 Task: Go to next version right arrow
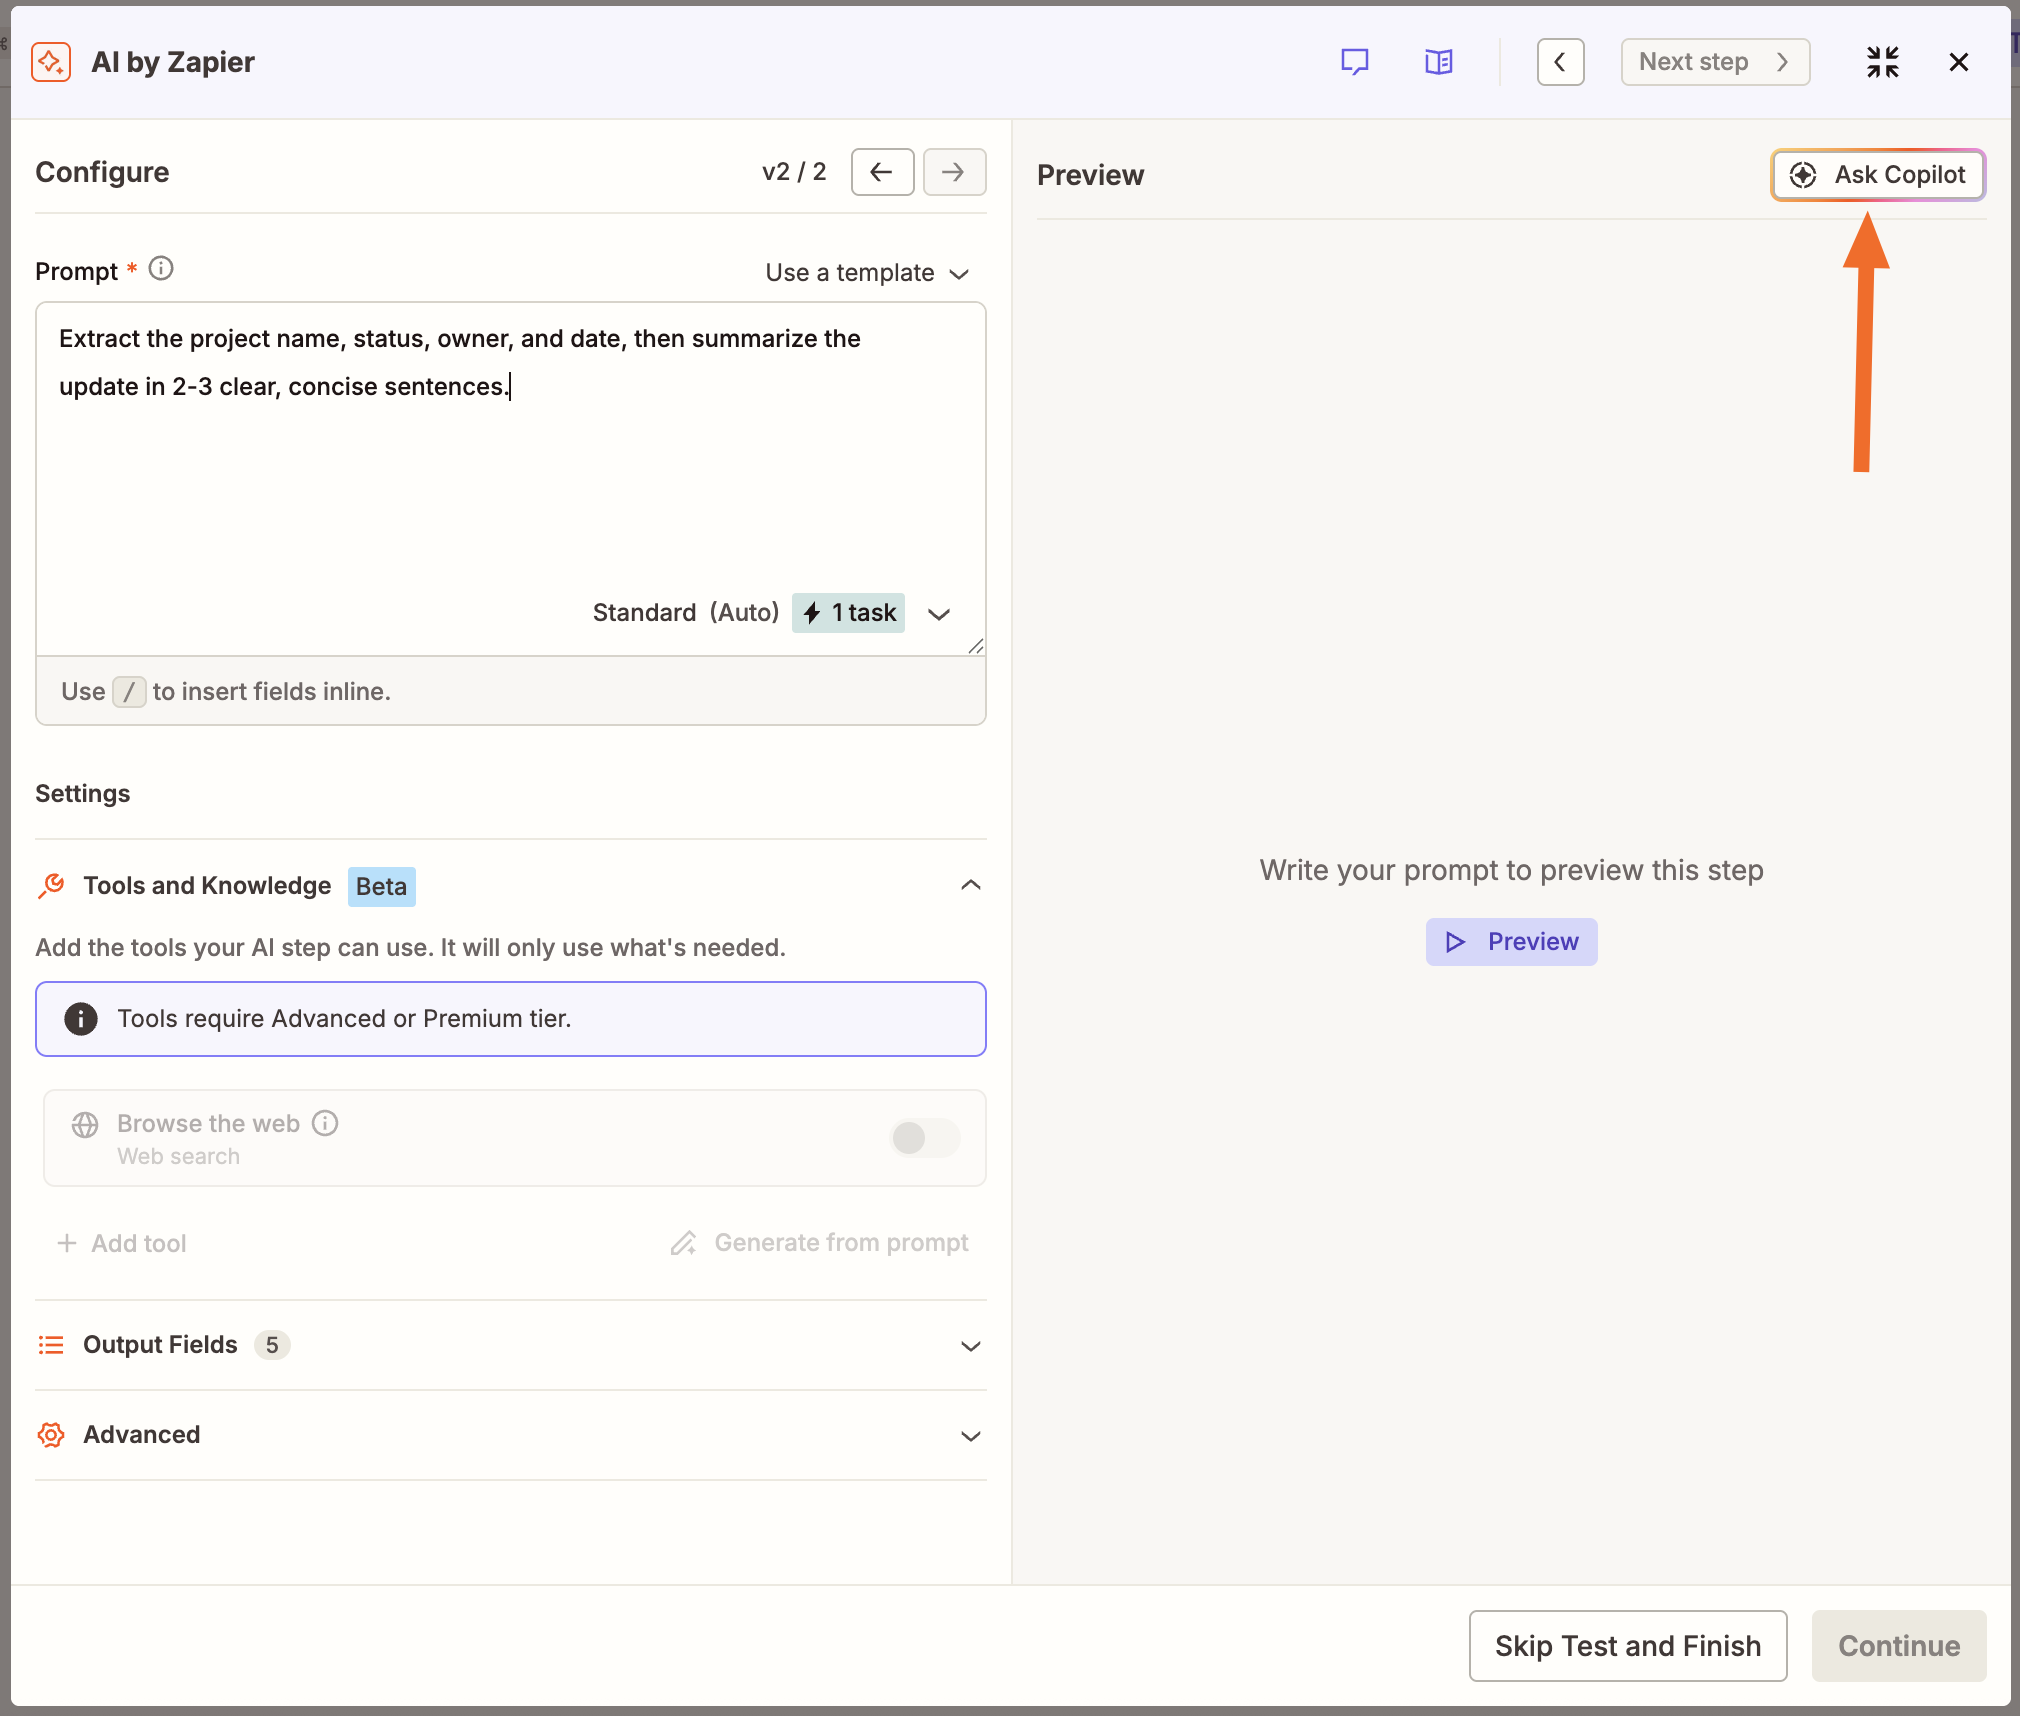[954, 172]
